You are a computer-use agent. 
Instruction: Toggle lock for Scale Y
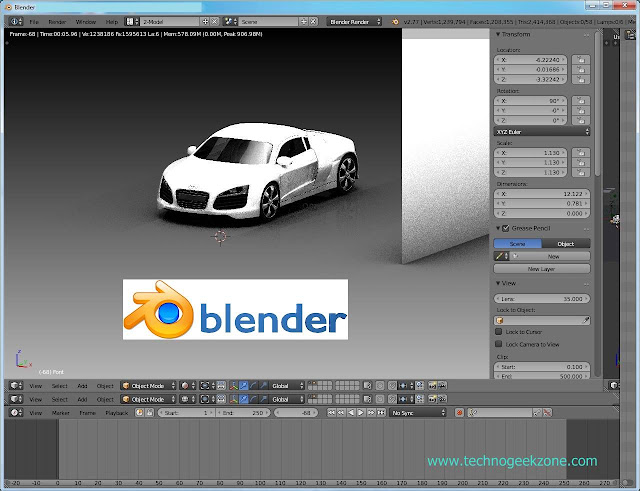581,162
